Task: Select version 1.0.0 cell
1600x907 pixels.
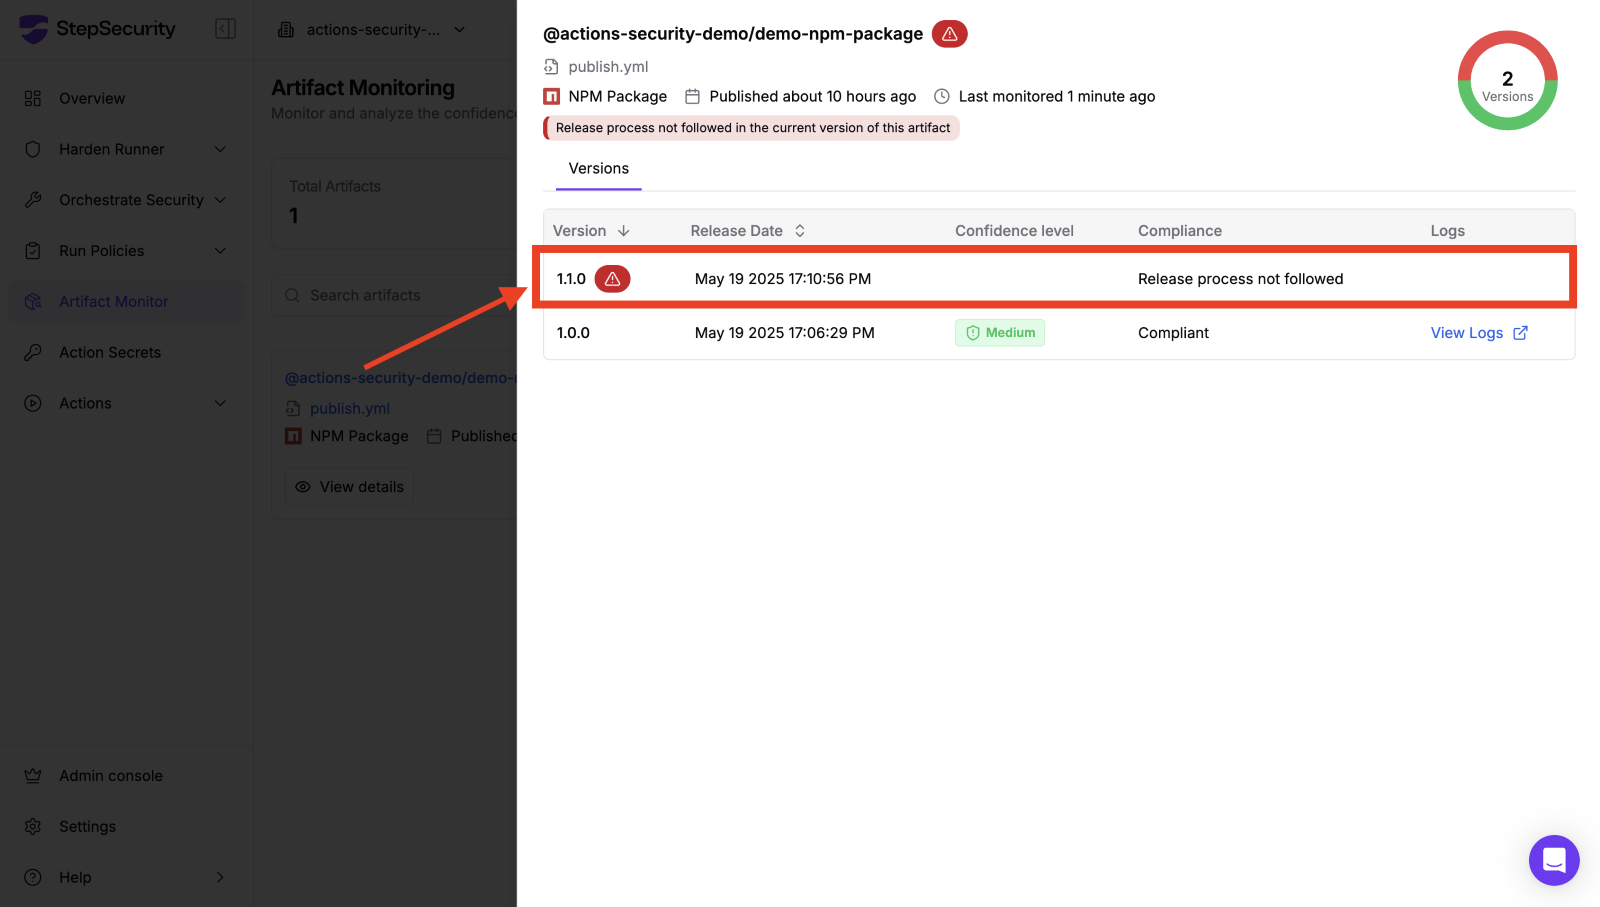Action: (573, 333)
